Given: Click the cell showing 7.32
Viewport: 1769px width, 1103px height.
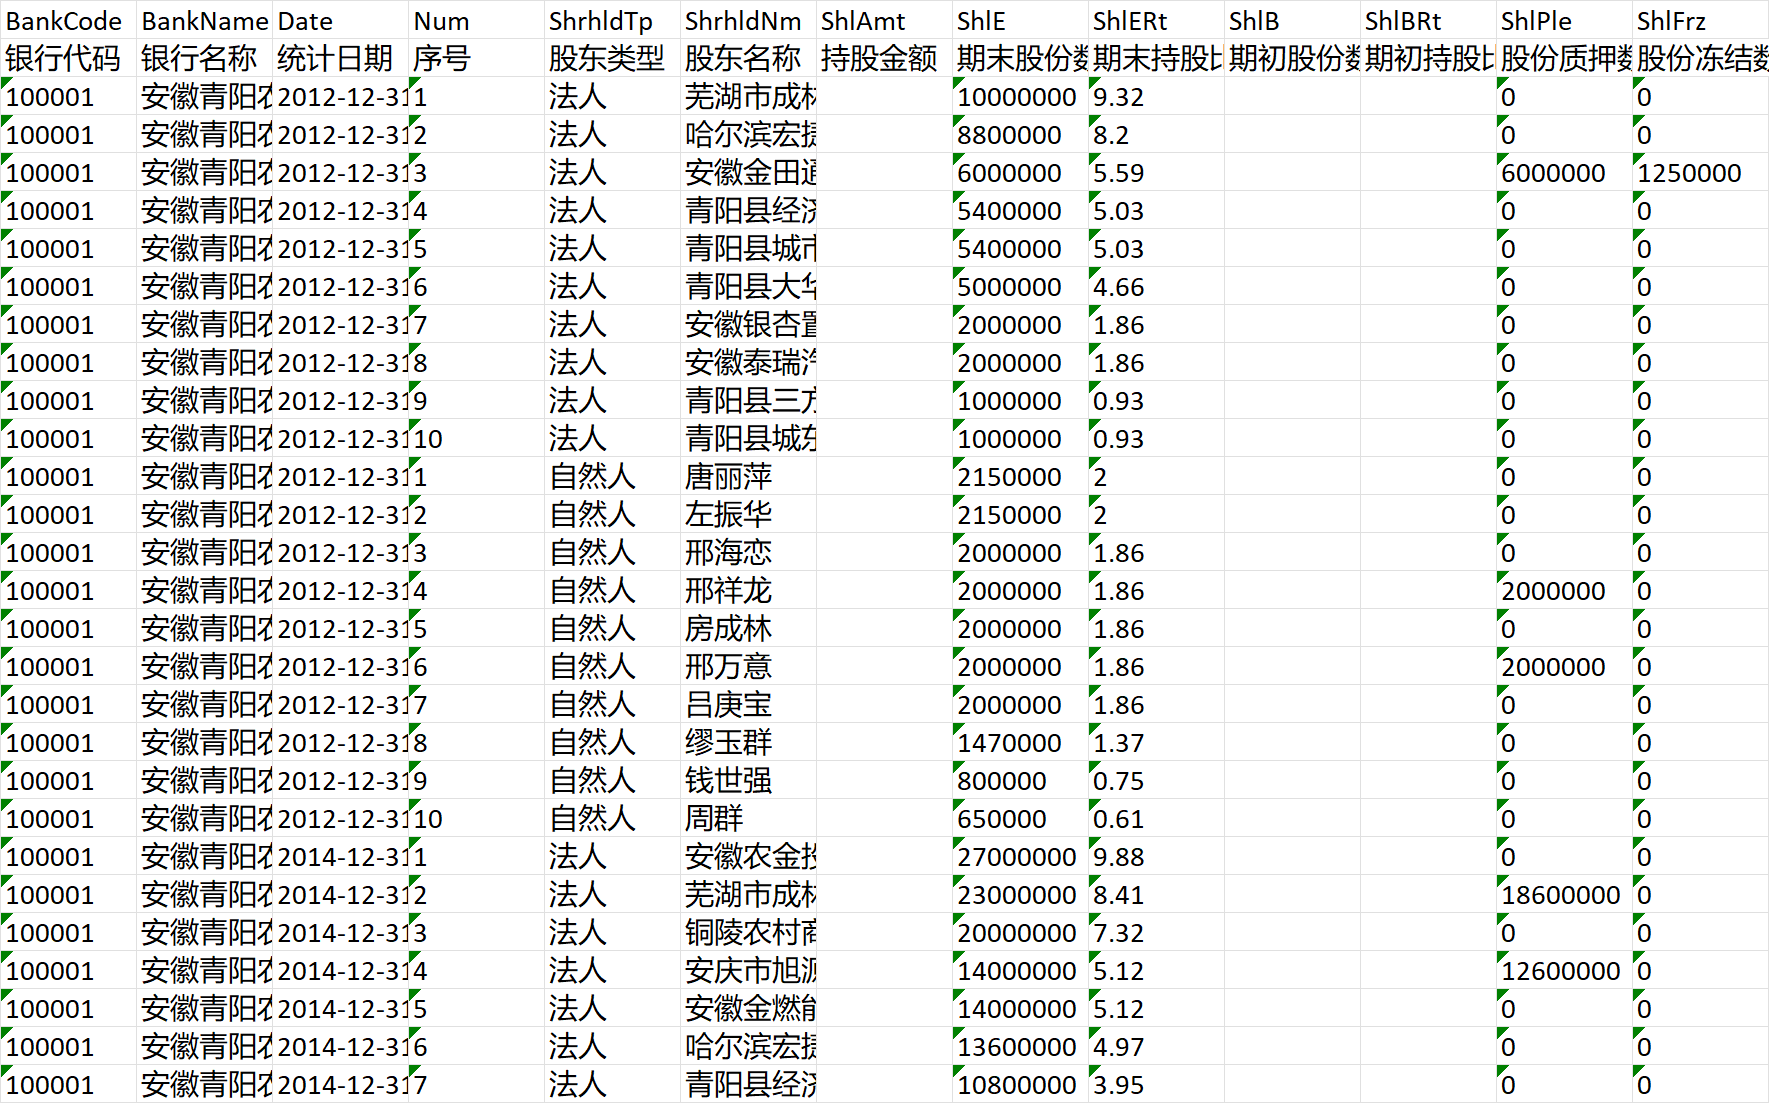Looking at the screenshot, I should click(x=1156, y=932).
